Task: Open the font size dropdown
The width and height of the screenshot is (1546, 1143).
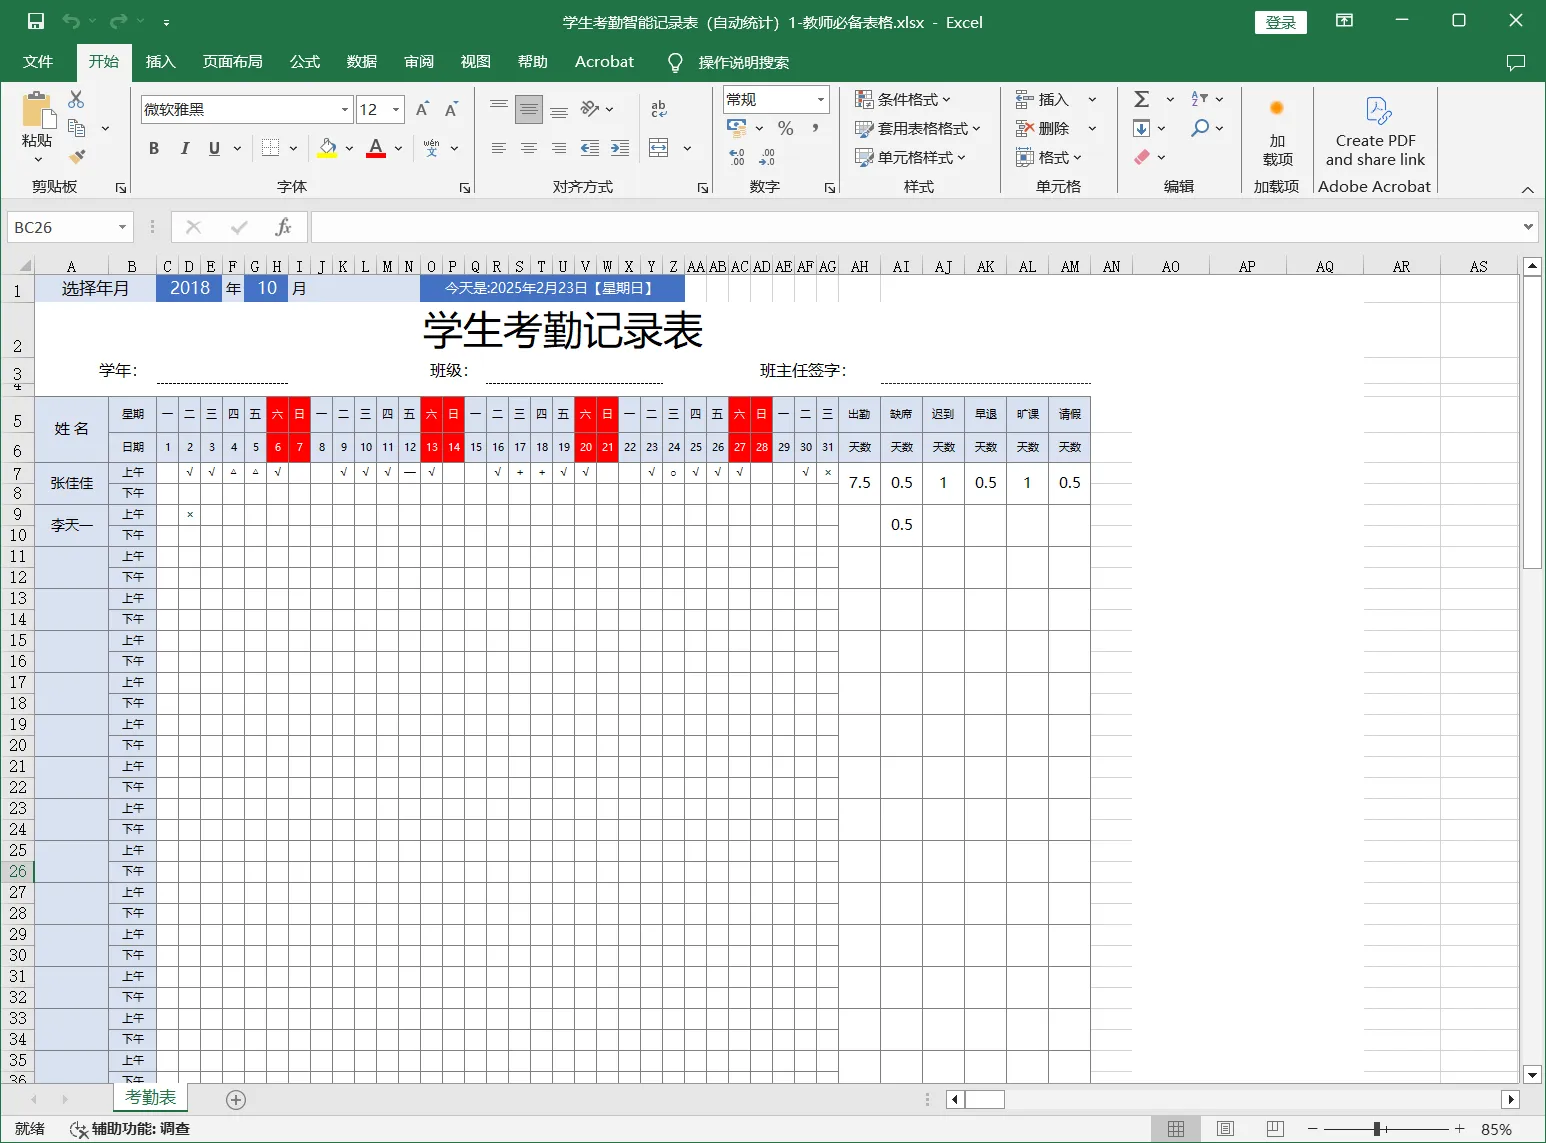Action: (397, 109)
